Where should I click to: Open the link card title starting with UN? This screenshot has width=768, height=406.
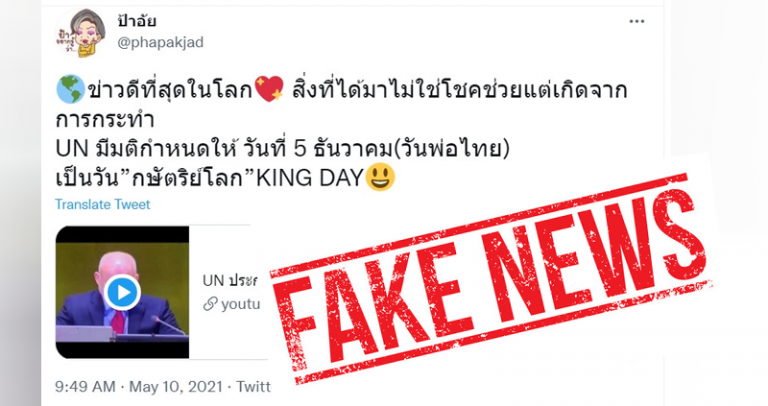pos(230,281)
